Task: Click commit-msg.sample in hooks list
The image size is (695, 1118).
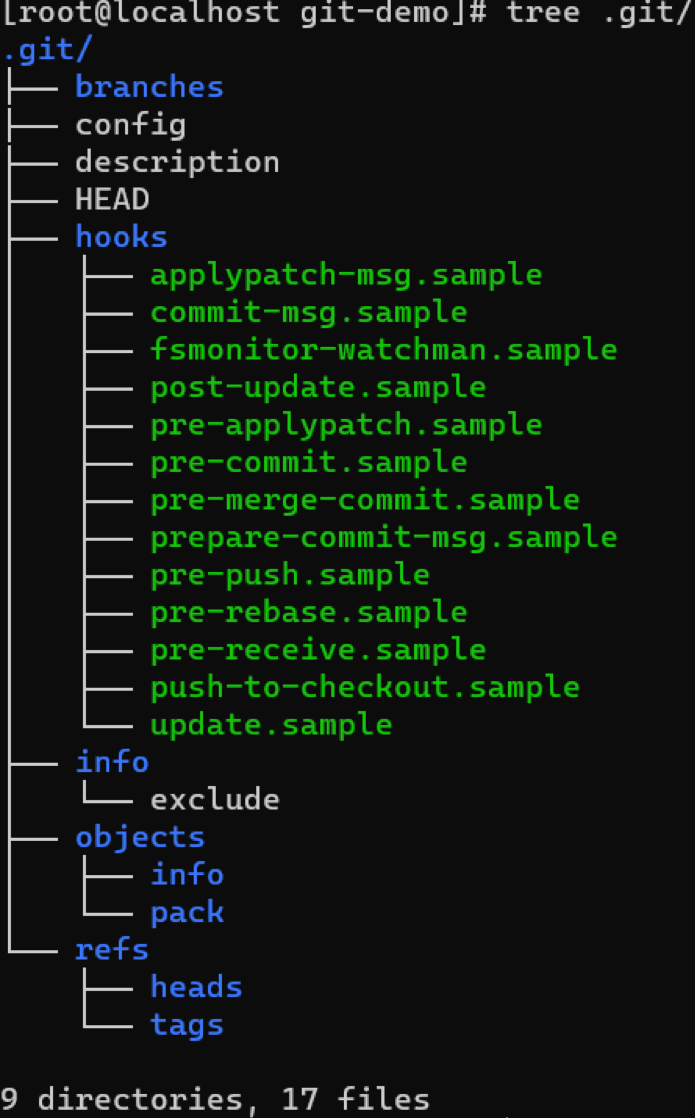Action: tap(309, 312)
